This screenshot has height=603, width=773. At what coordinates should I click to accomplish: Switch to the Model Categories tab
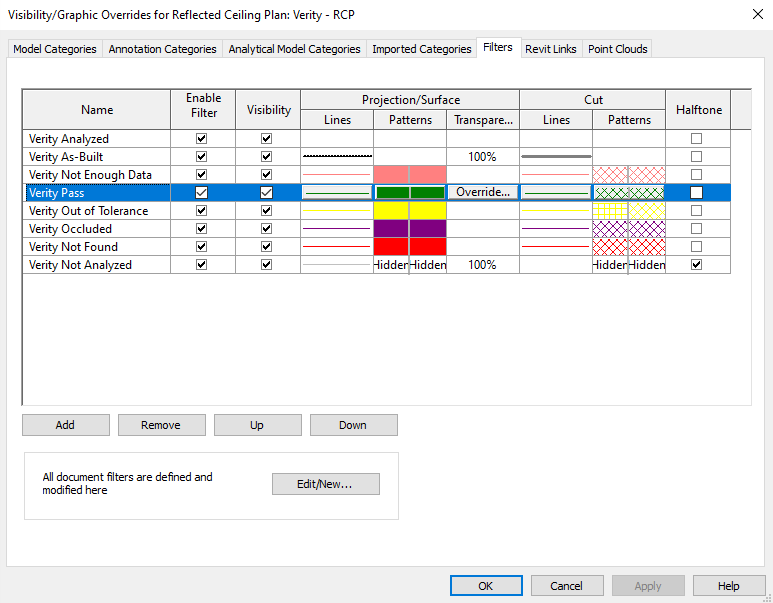point(55,49)
